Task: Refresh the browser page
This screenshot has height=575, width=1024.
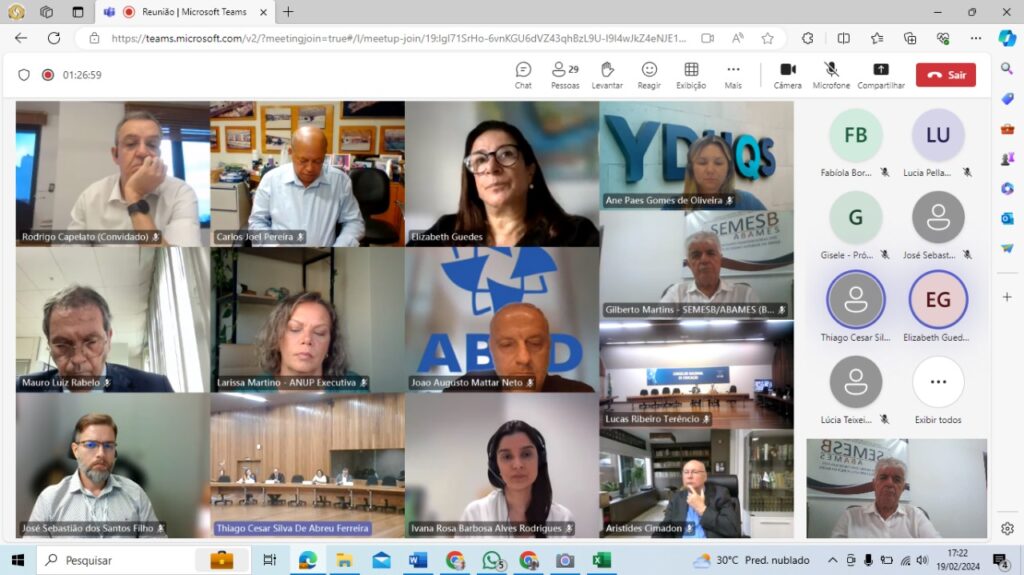Action: pyautogui.click(x=54, y=38)
